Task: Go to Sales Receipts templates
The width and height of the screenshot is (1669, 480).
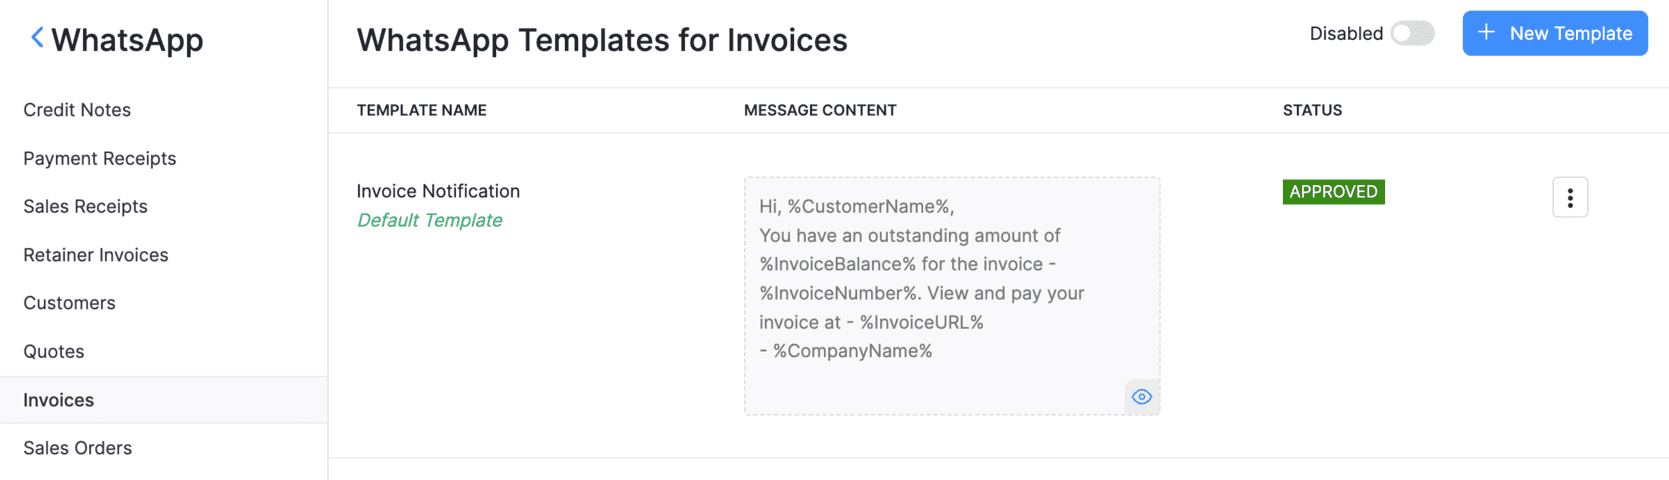Action: 85,207
